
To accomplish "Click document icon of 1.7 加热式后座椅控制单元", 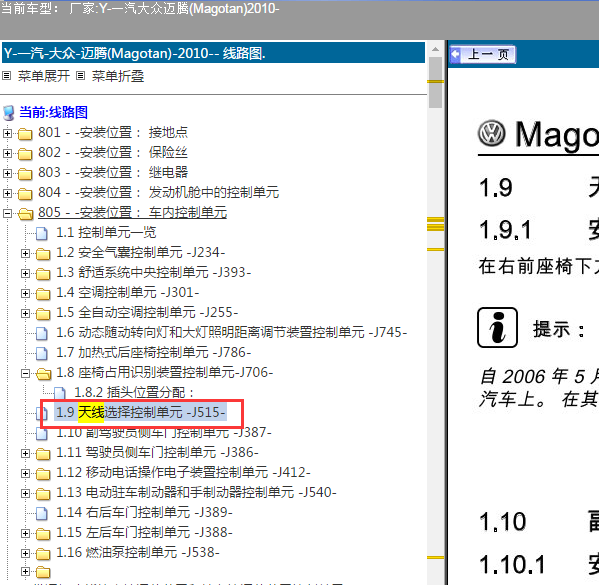I will coord(42,353).
